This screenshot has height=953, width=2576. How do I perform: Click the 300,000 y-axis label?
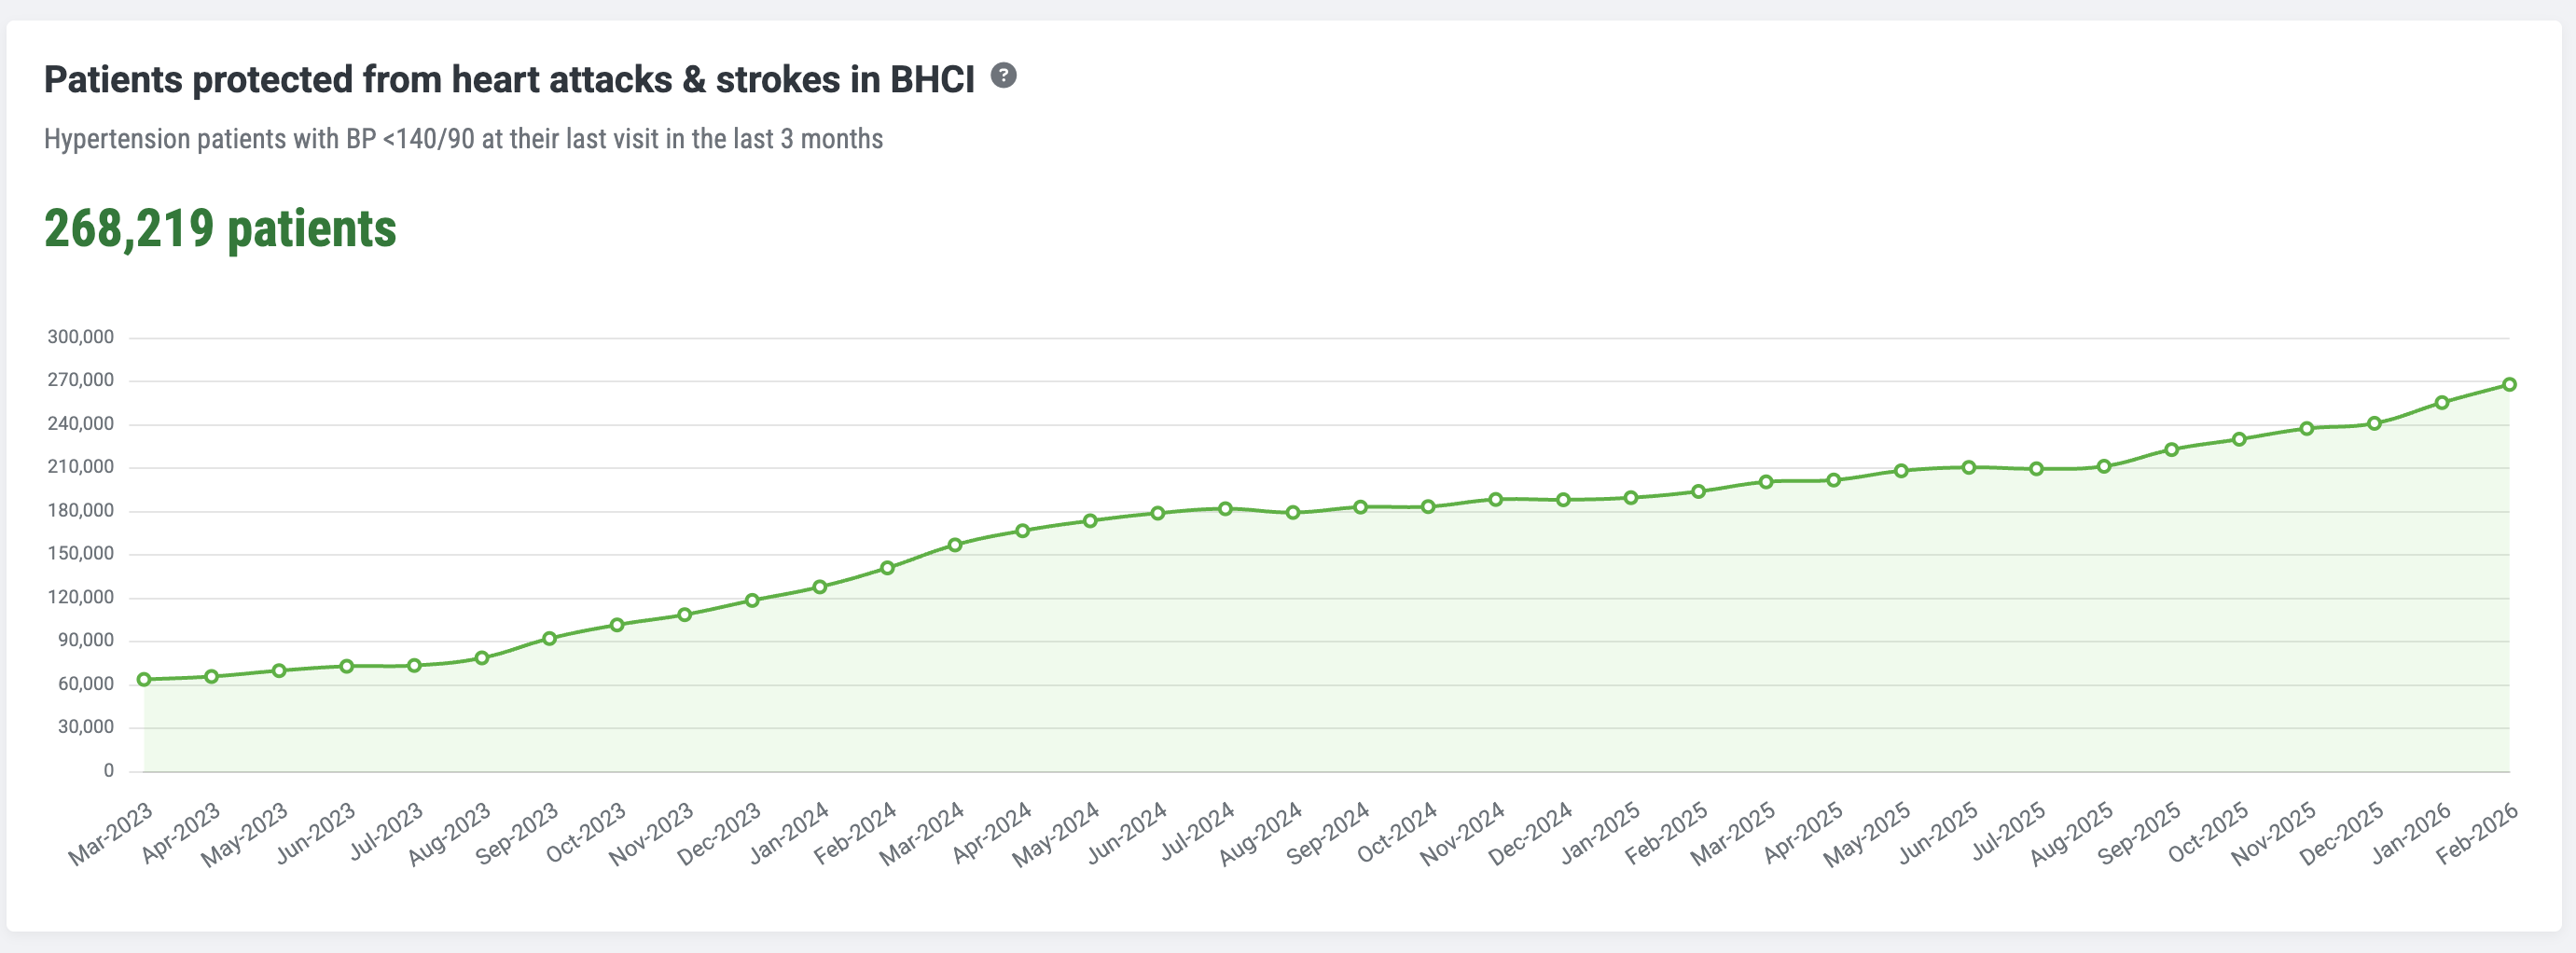[81, 337]
